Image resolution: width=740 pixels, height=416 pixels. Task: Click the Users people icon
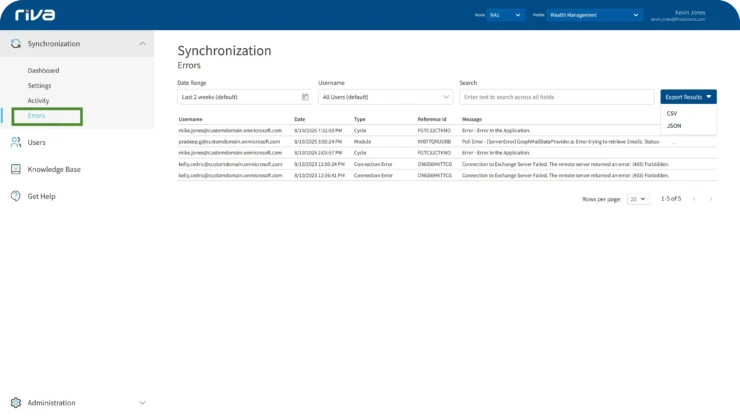pyautogui.click(x=16, y=142)
